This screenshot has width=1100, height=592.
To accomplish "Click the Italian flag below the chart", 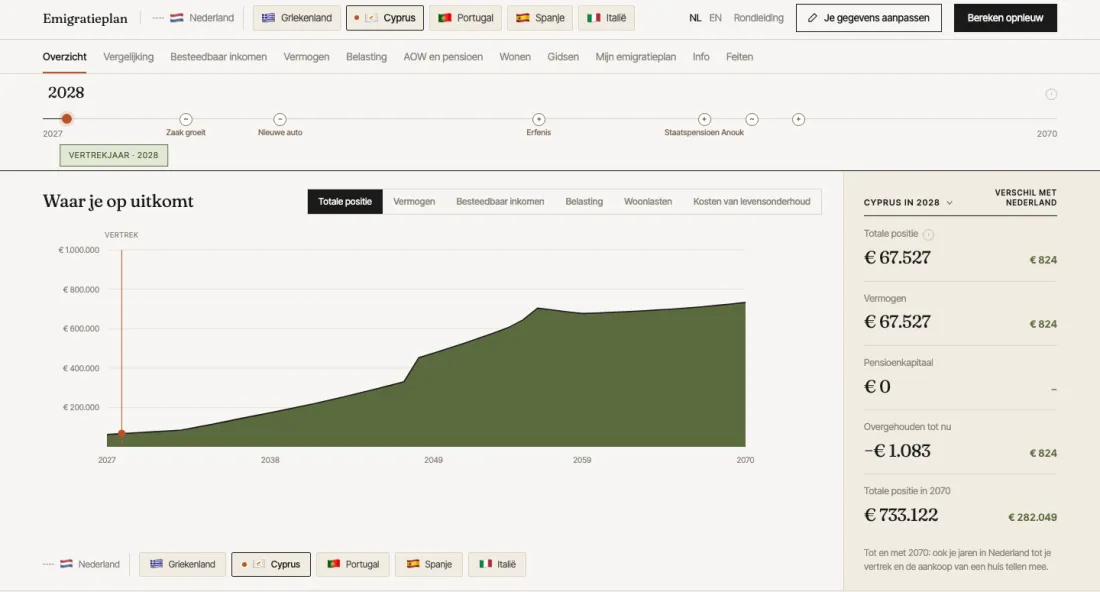I will point(485,564).
